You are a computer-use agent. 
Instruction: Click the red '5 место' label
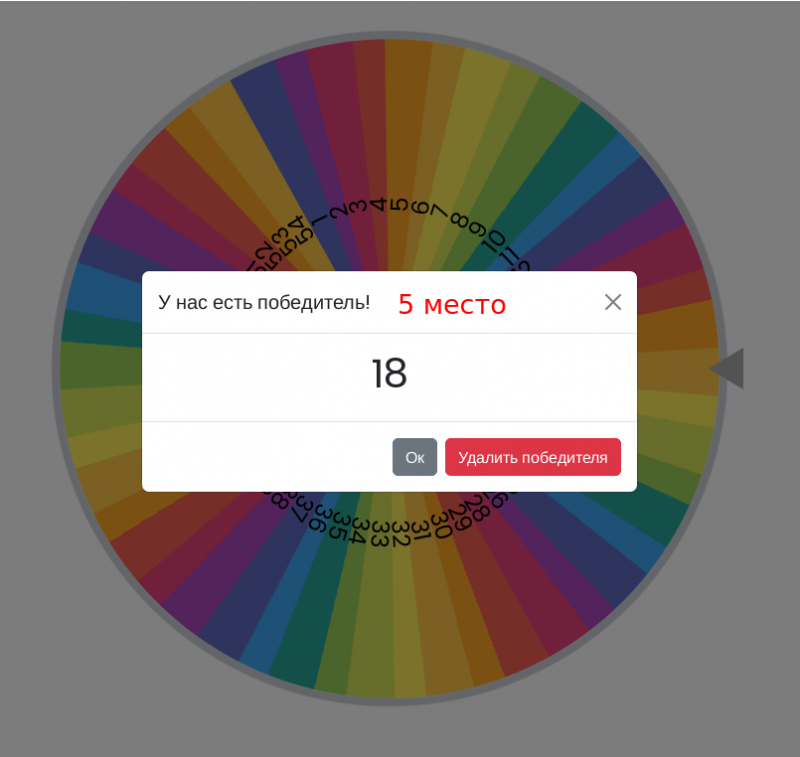tap(452, 304)
